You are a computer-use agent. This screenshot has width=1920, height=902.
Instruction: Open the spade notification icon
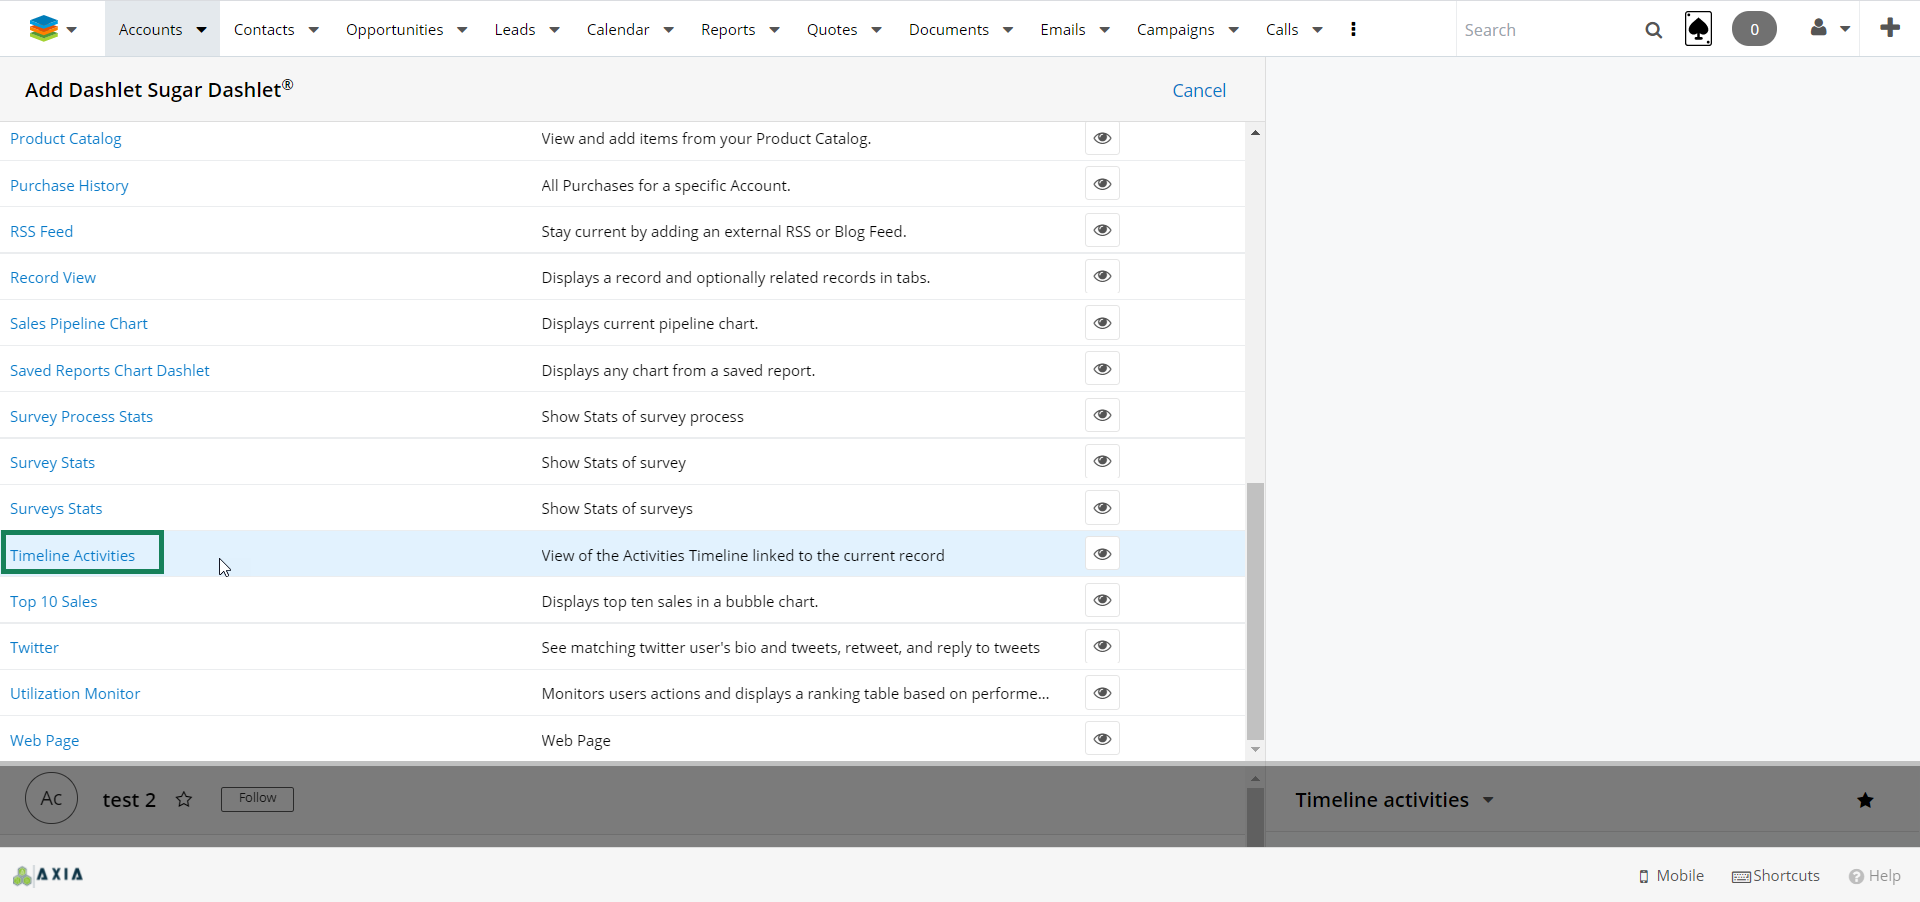coord(1698,29)
